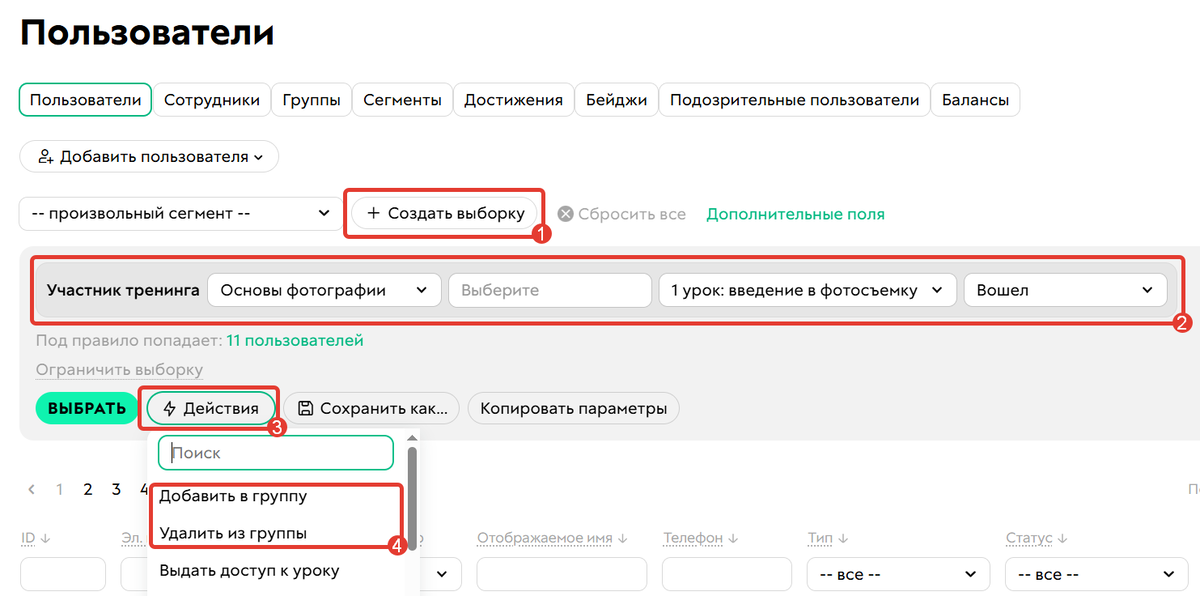Open the Основы фотографии training dropdown

(330, 289)
